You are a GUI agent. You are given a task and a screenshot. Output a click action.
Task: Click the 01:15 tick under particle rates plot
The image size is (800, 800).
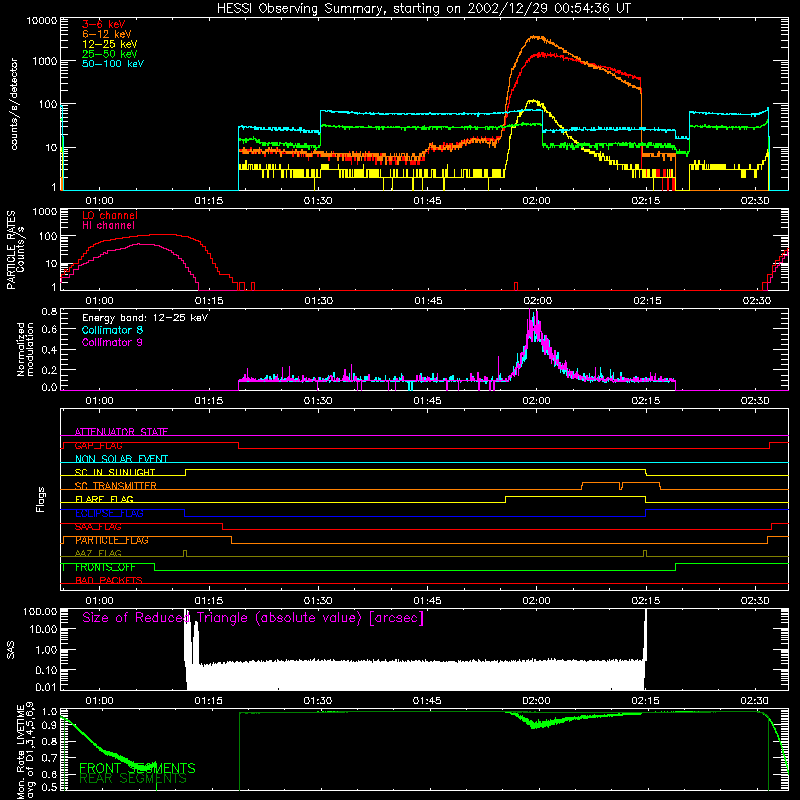[x=209, y=301]
